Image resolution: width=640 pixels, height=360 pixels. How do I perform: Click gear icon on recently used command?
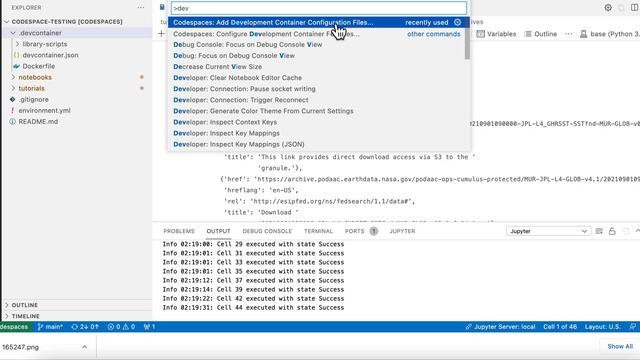458,22
